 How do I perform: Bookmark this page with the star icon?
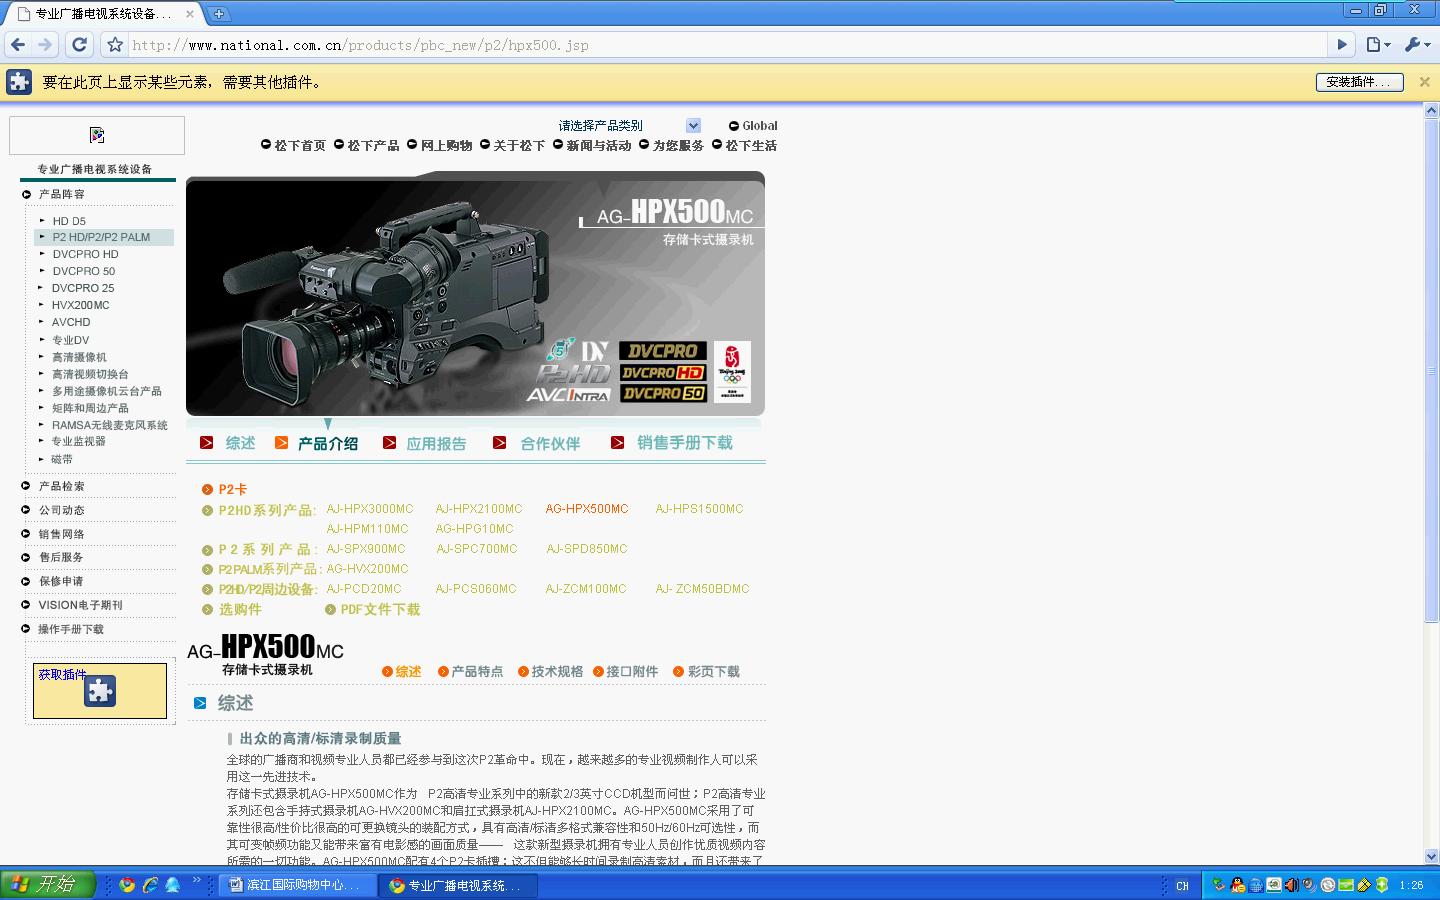(115, 45)
